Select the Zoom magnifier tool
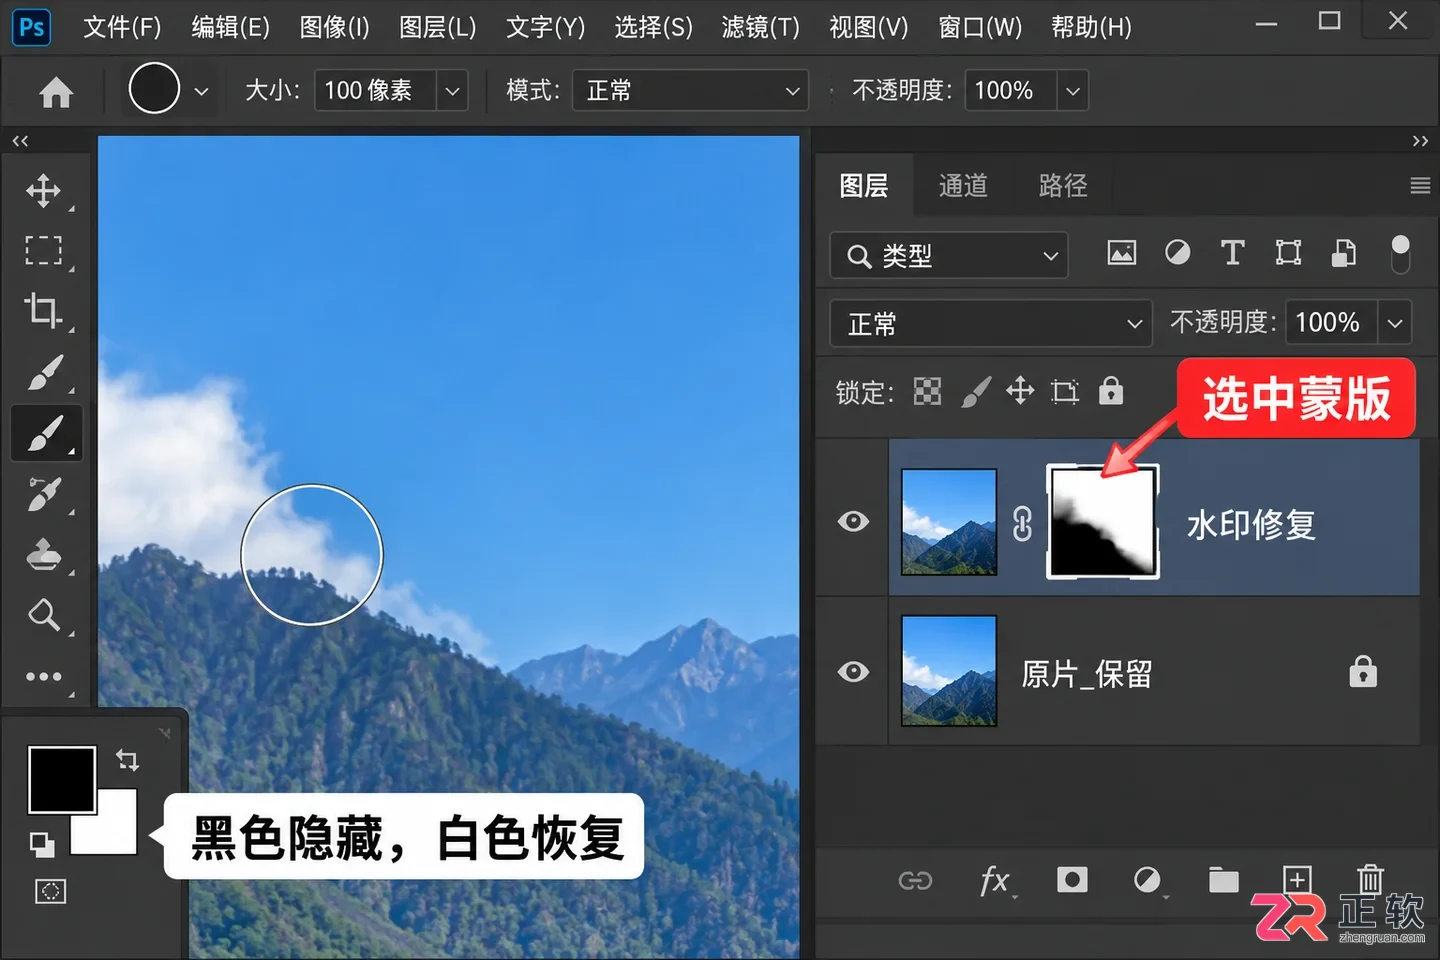This screenshot has height=960, width=1440. 43,614
